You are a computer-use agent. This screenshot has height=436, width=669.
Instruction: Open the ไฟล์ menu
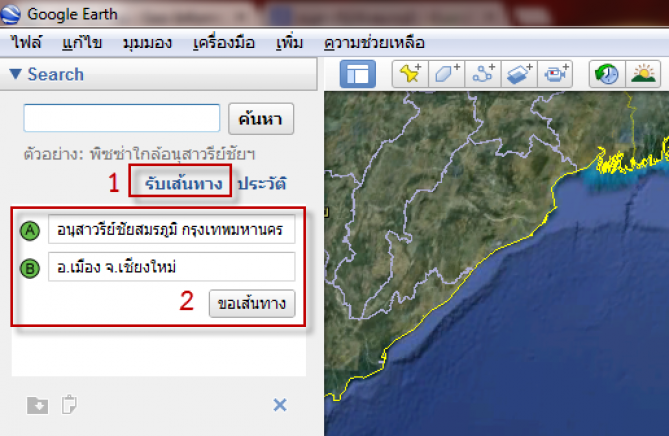pos(26,43)
